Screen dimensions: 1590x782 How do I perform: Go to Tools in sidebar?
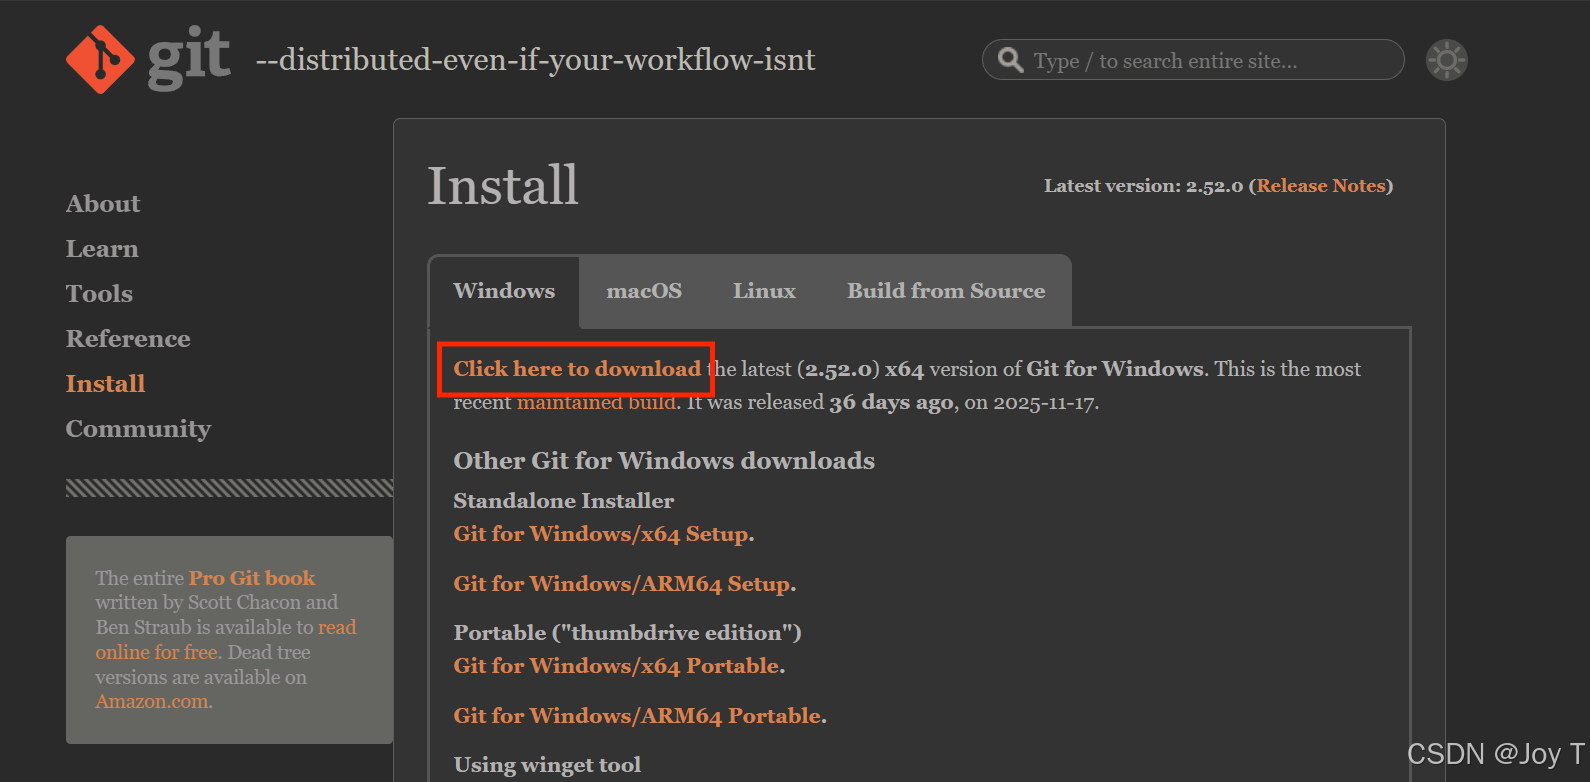[x=99, y=294]
